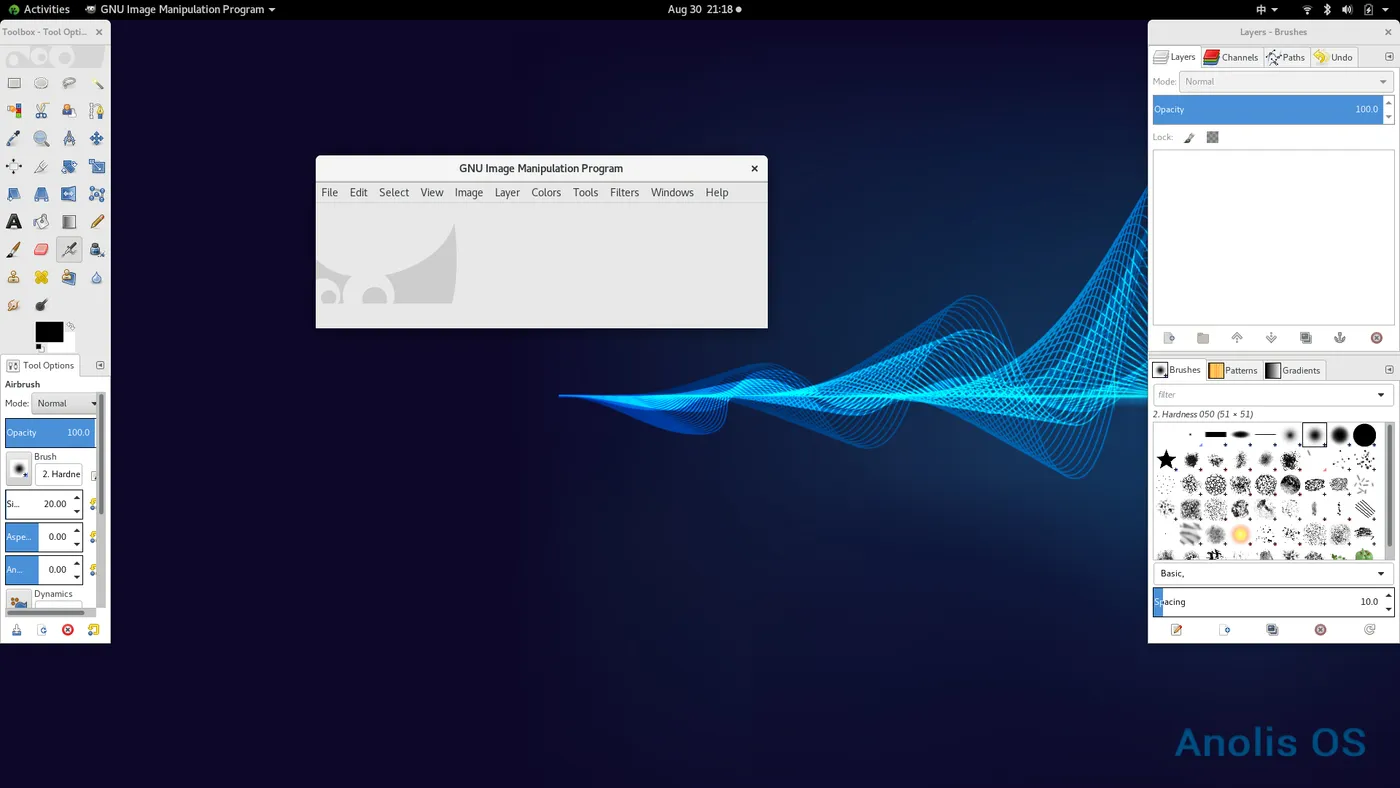This screenshot has height=788, width=1400.
Task: Switch to the Patterns tab
Action: pyautogui.click(x=1233, y=370)
